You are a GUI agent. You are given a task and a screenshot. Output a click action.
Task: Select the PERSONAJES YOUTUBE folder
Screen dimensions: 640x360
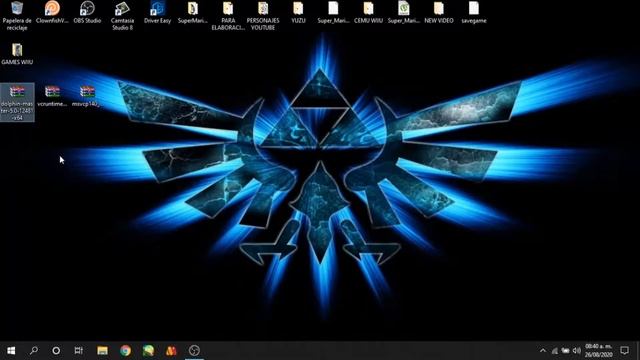tap(263, 16)
